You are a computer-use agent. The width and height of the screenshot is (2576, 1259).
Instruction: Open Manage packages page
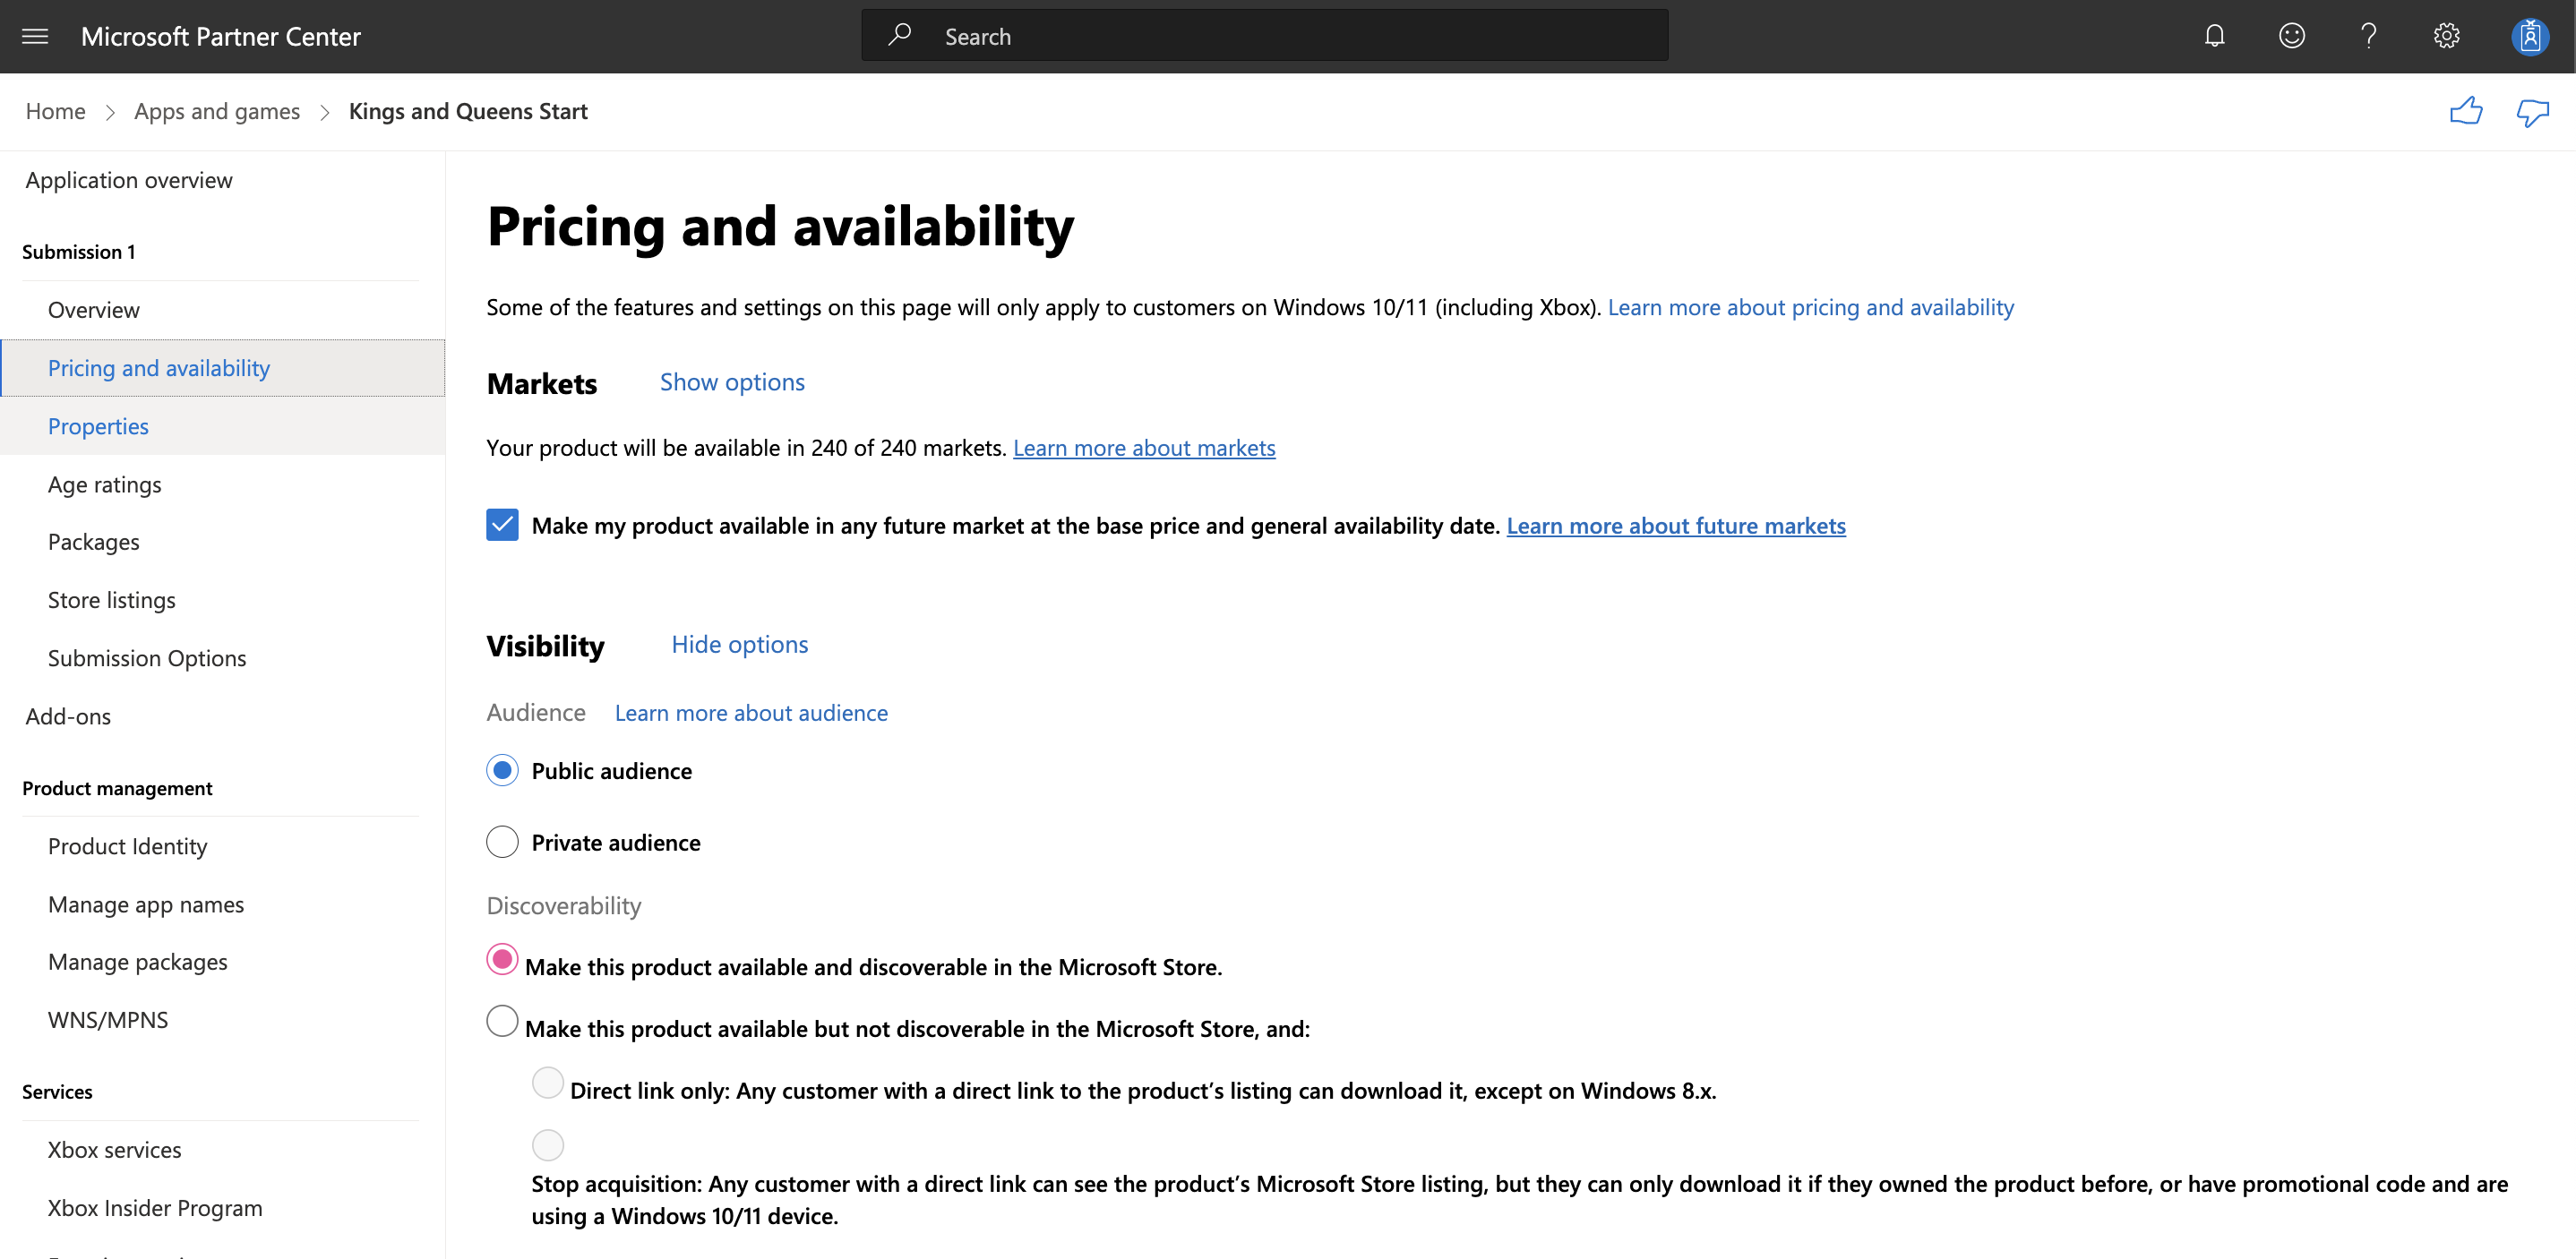pos(138,962)
